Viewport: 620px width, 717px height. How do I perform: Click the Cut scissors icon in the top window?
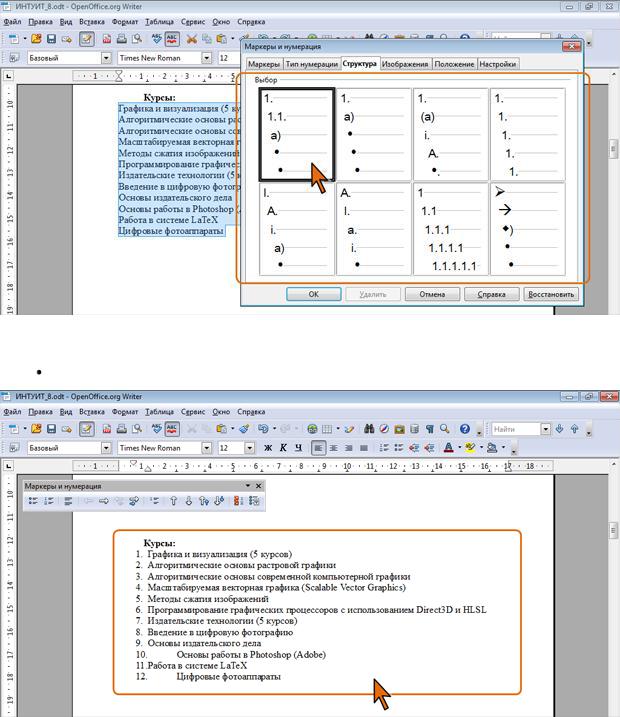point(192,39)
